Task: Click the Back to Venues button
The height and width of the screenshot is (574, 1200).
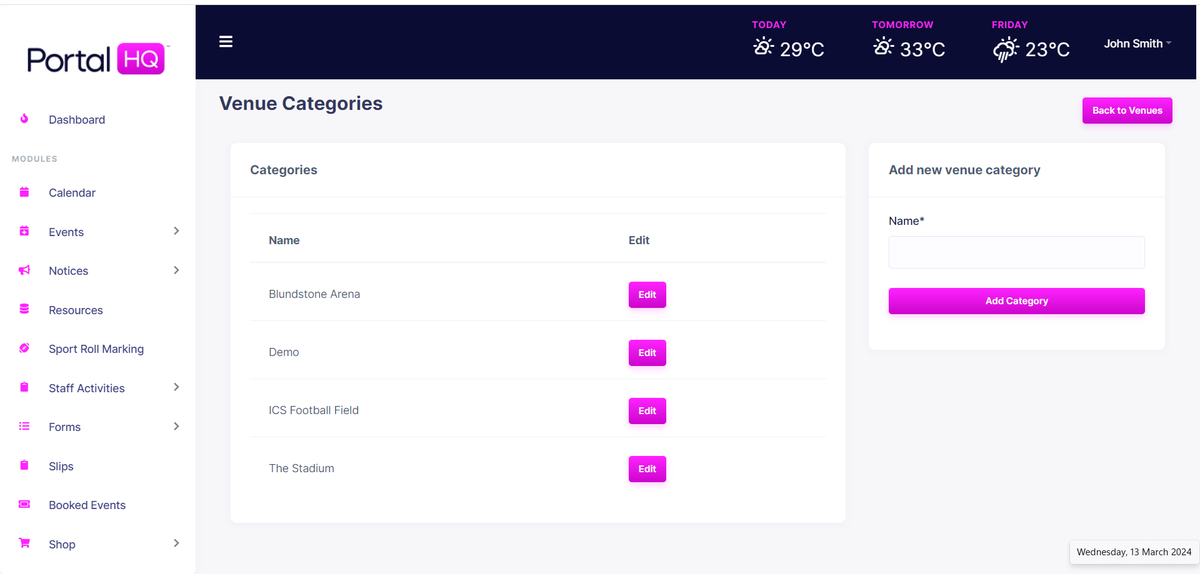Action: tap(1127, 111)
